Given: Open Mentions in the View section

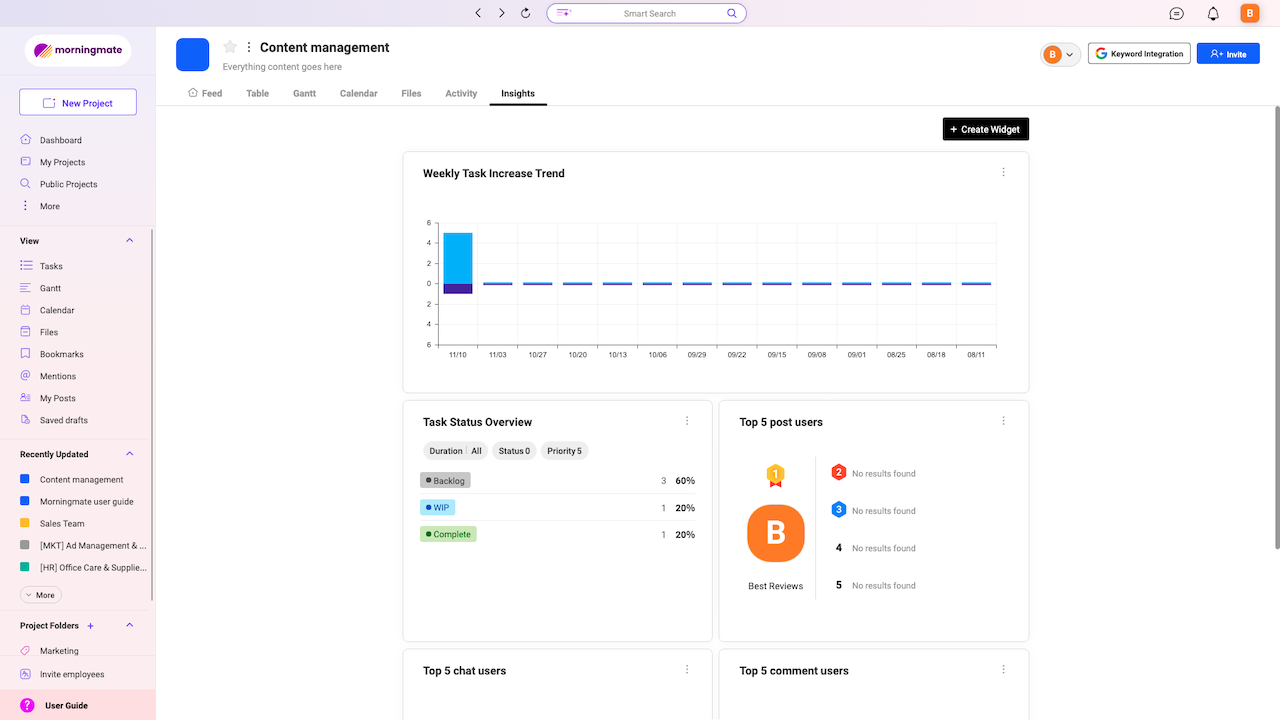Looking at the screenshot, I should point(57,376).
